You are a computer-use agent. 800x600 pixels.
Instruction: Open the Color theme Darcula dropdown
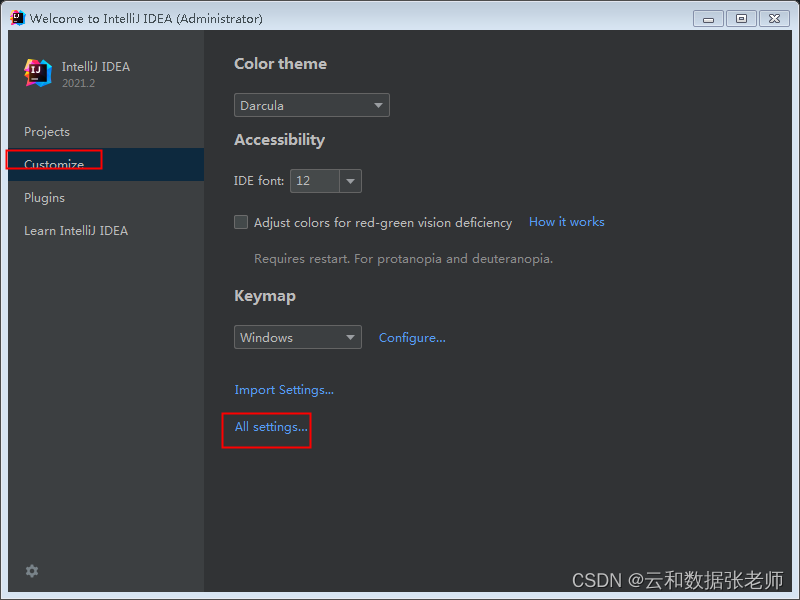pos(312,105)
